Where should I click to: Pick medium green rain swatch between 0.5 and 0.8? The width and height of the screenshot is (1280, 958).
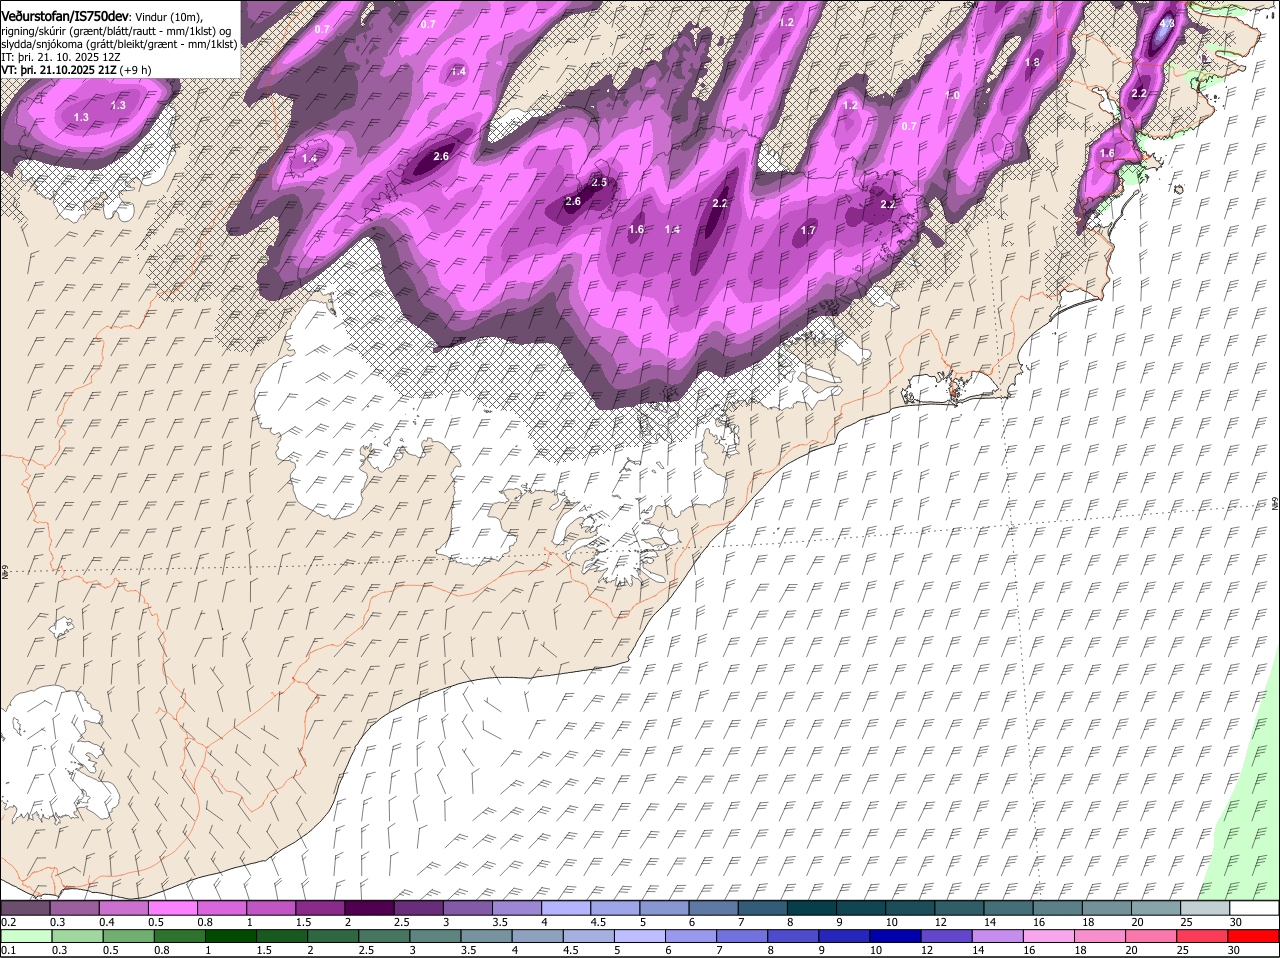[x=128, y=936]
